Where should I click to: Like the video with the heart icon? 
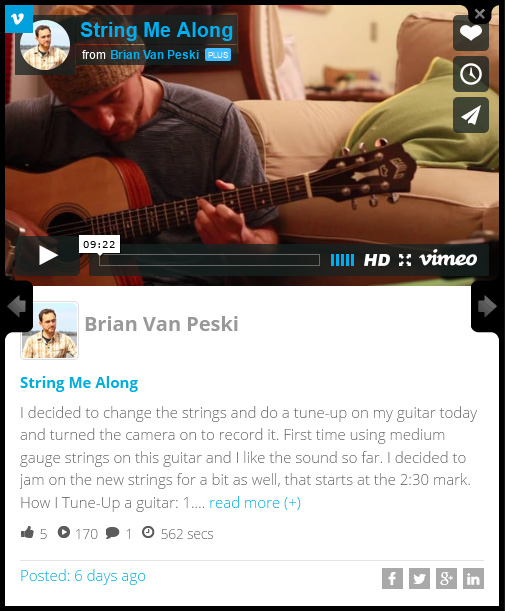(471, 34)
